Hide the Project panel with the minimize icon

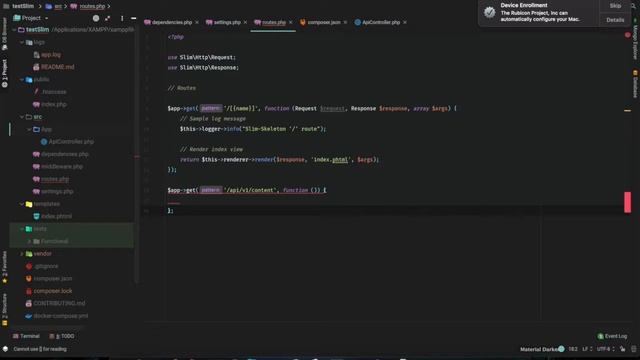[133, 18]
